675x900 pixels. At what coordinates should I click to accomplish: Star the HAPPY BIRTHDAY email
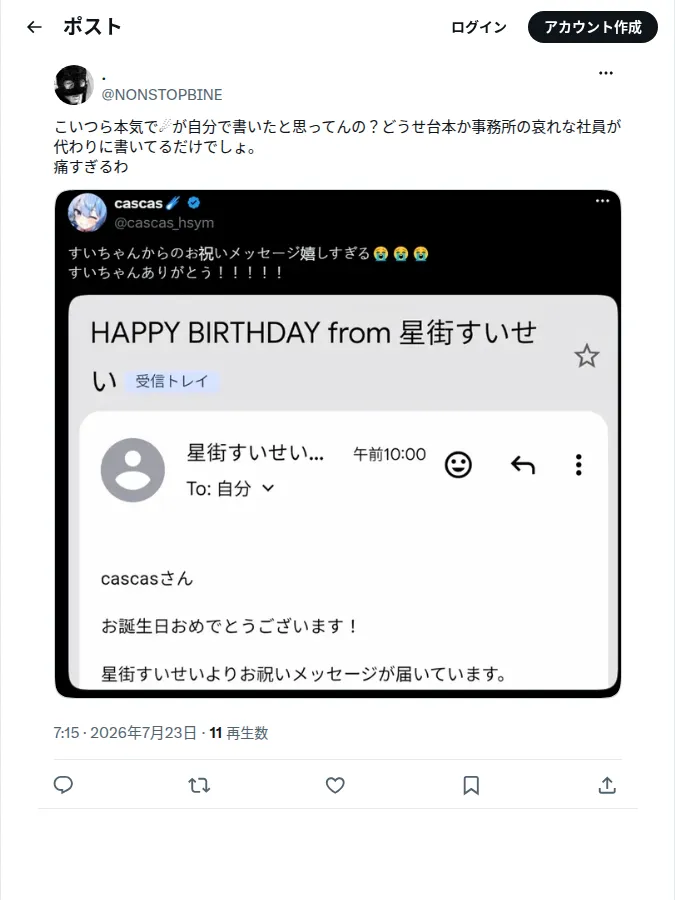[587, 356]
